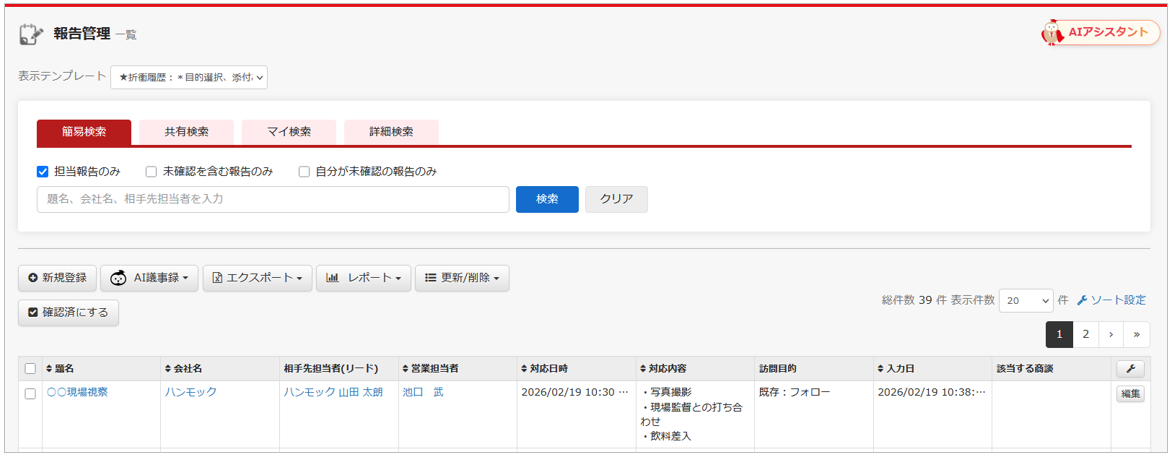Image resolution: width=1173 pixels, height=458 pixels.
Task: Sort by 題名 column arrows
Action: [48, 369]
